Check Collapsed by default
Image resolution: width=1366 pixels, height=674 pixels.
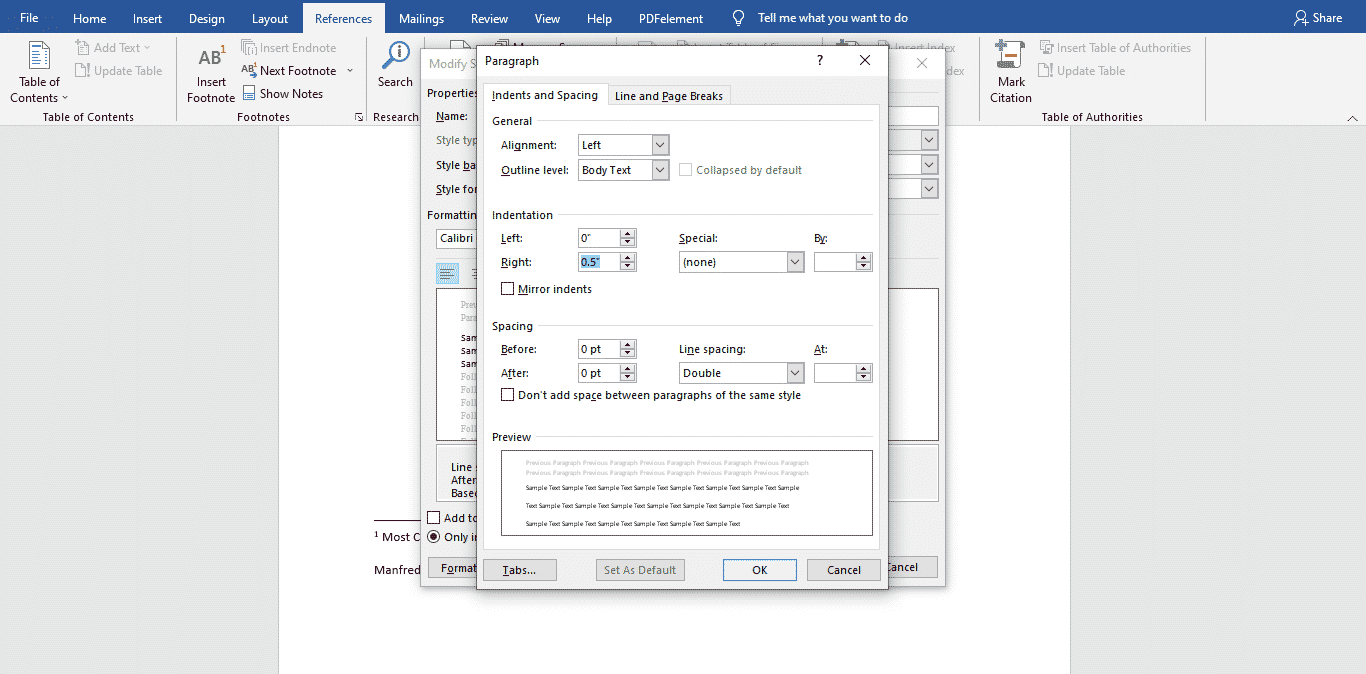point(686,169)
